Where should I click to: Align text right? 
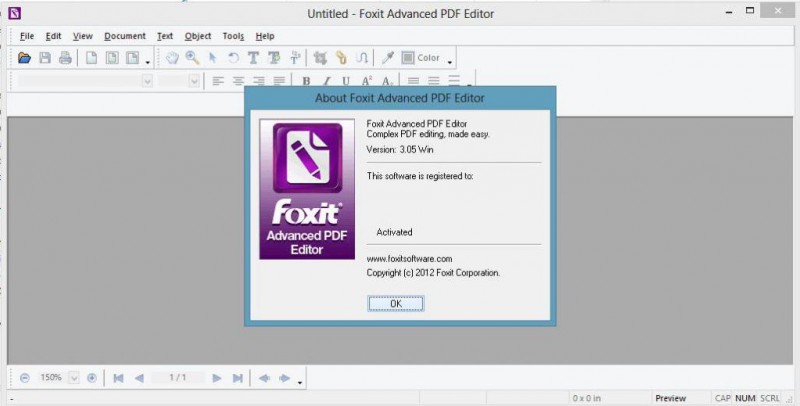[x=259, y=81]
